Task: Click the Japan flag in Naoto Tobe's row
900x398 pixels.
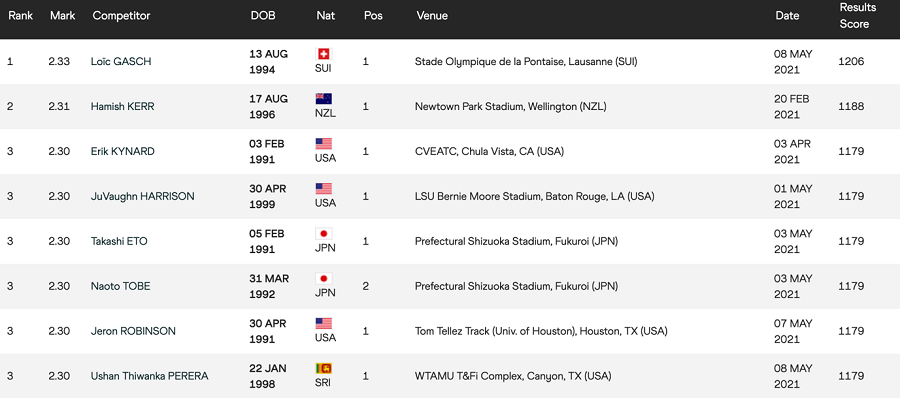Action: [324, 279]
